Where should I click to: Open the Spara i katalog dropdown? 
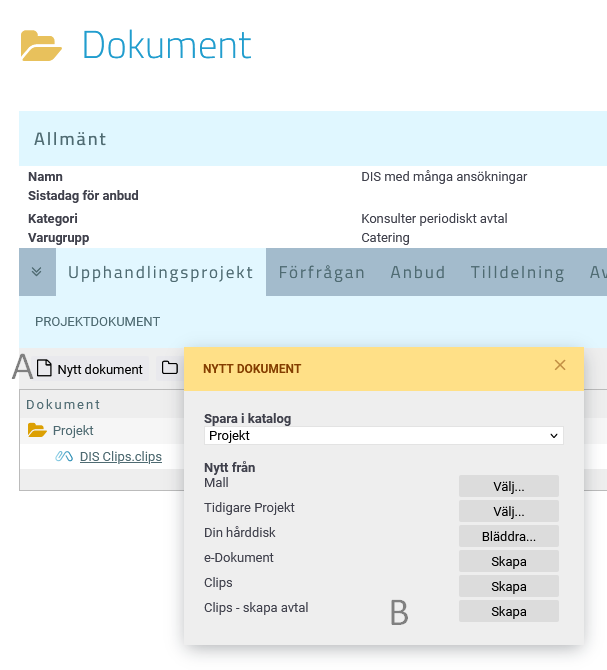pyautogui.click(x=384, y=435)
